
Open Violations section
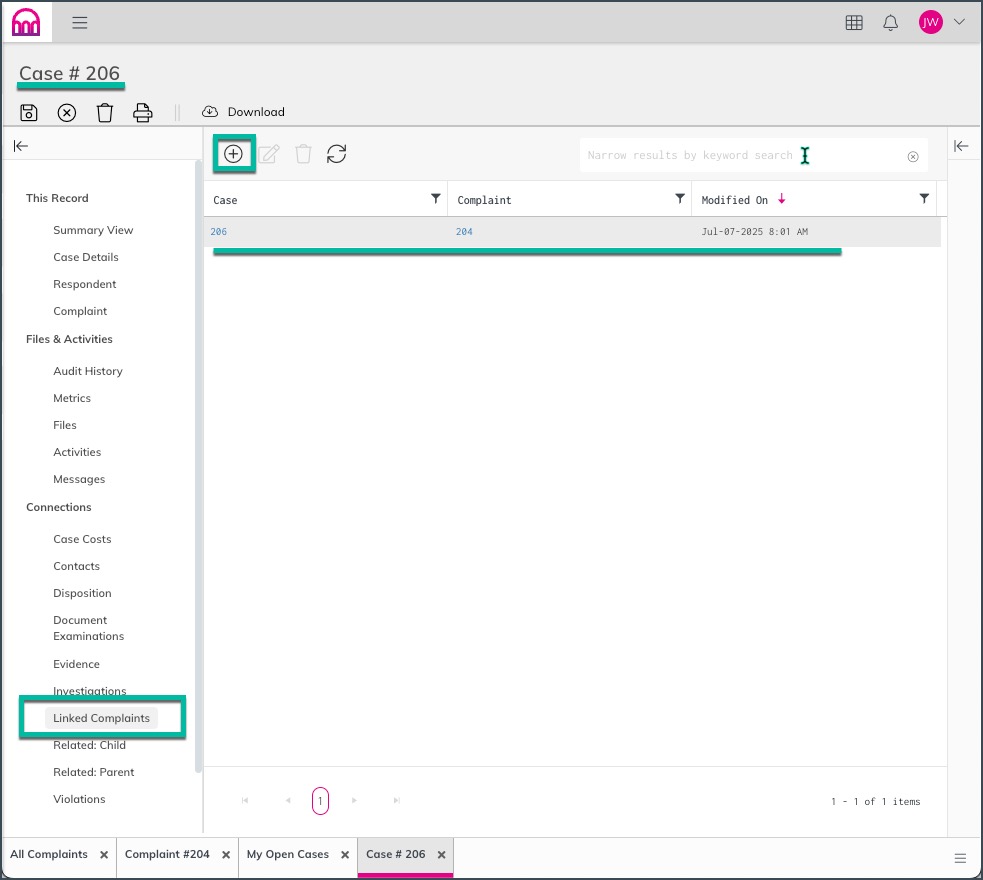click(79, 799)
